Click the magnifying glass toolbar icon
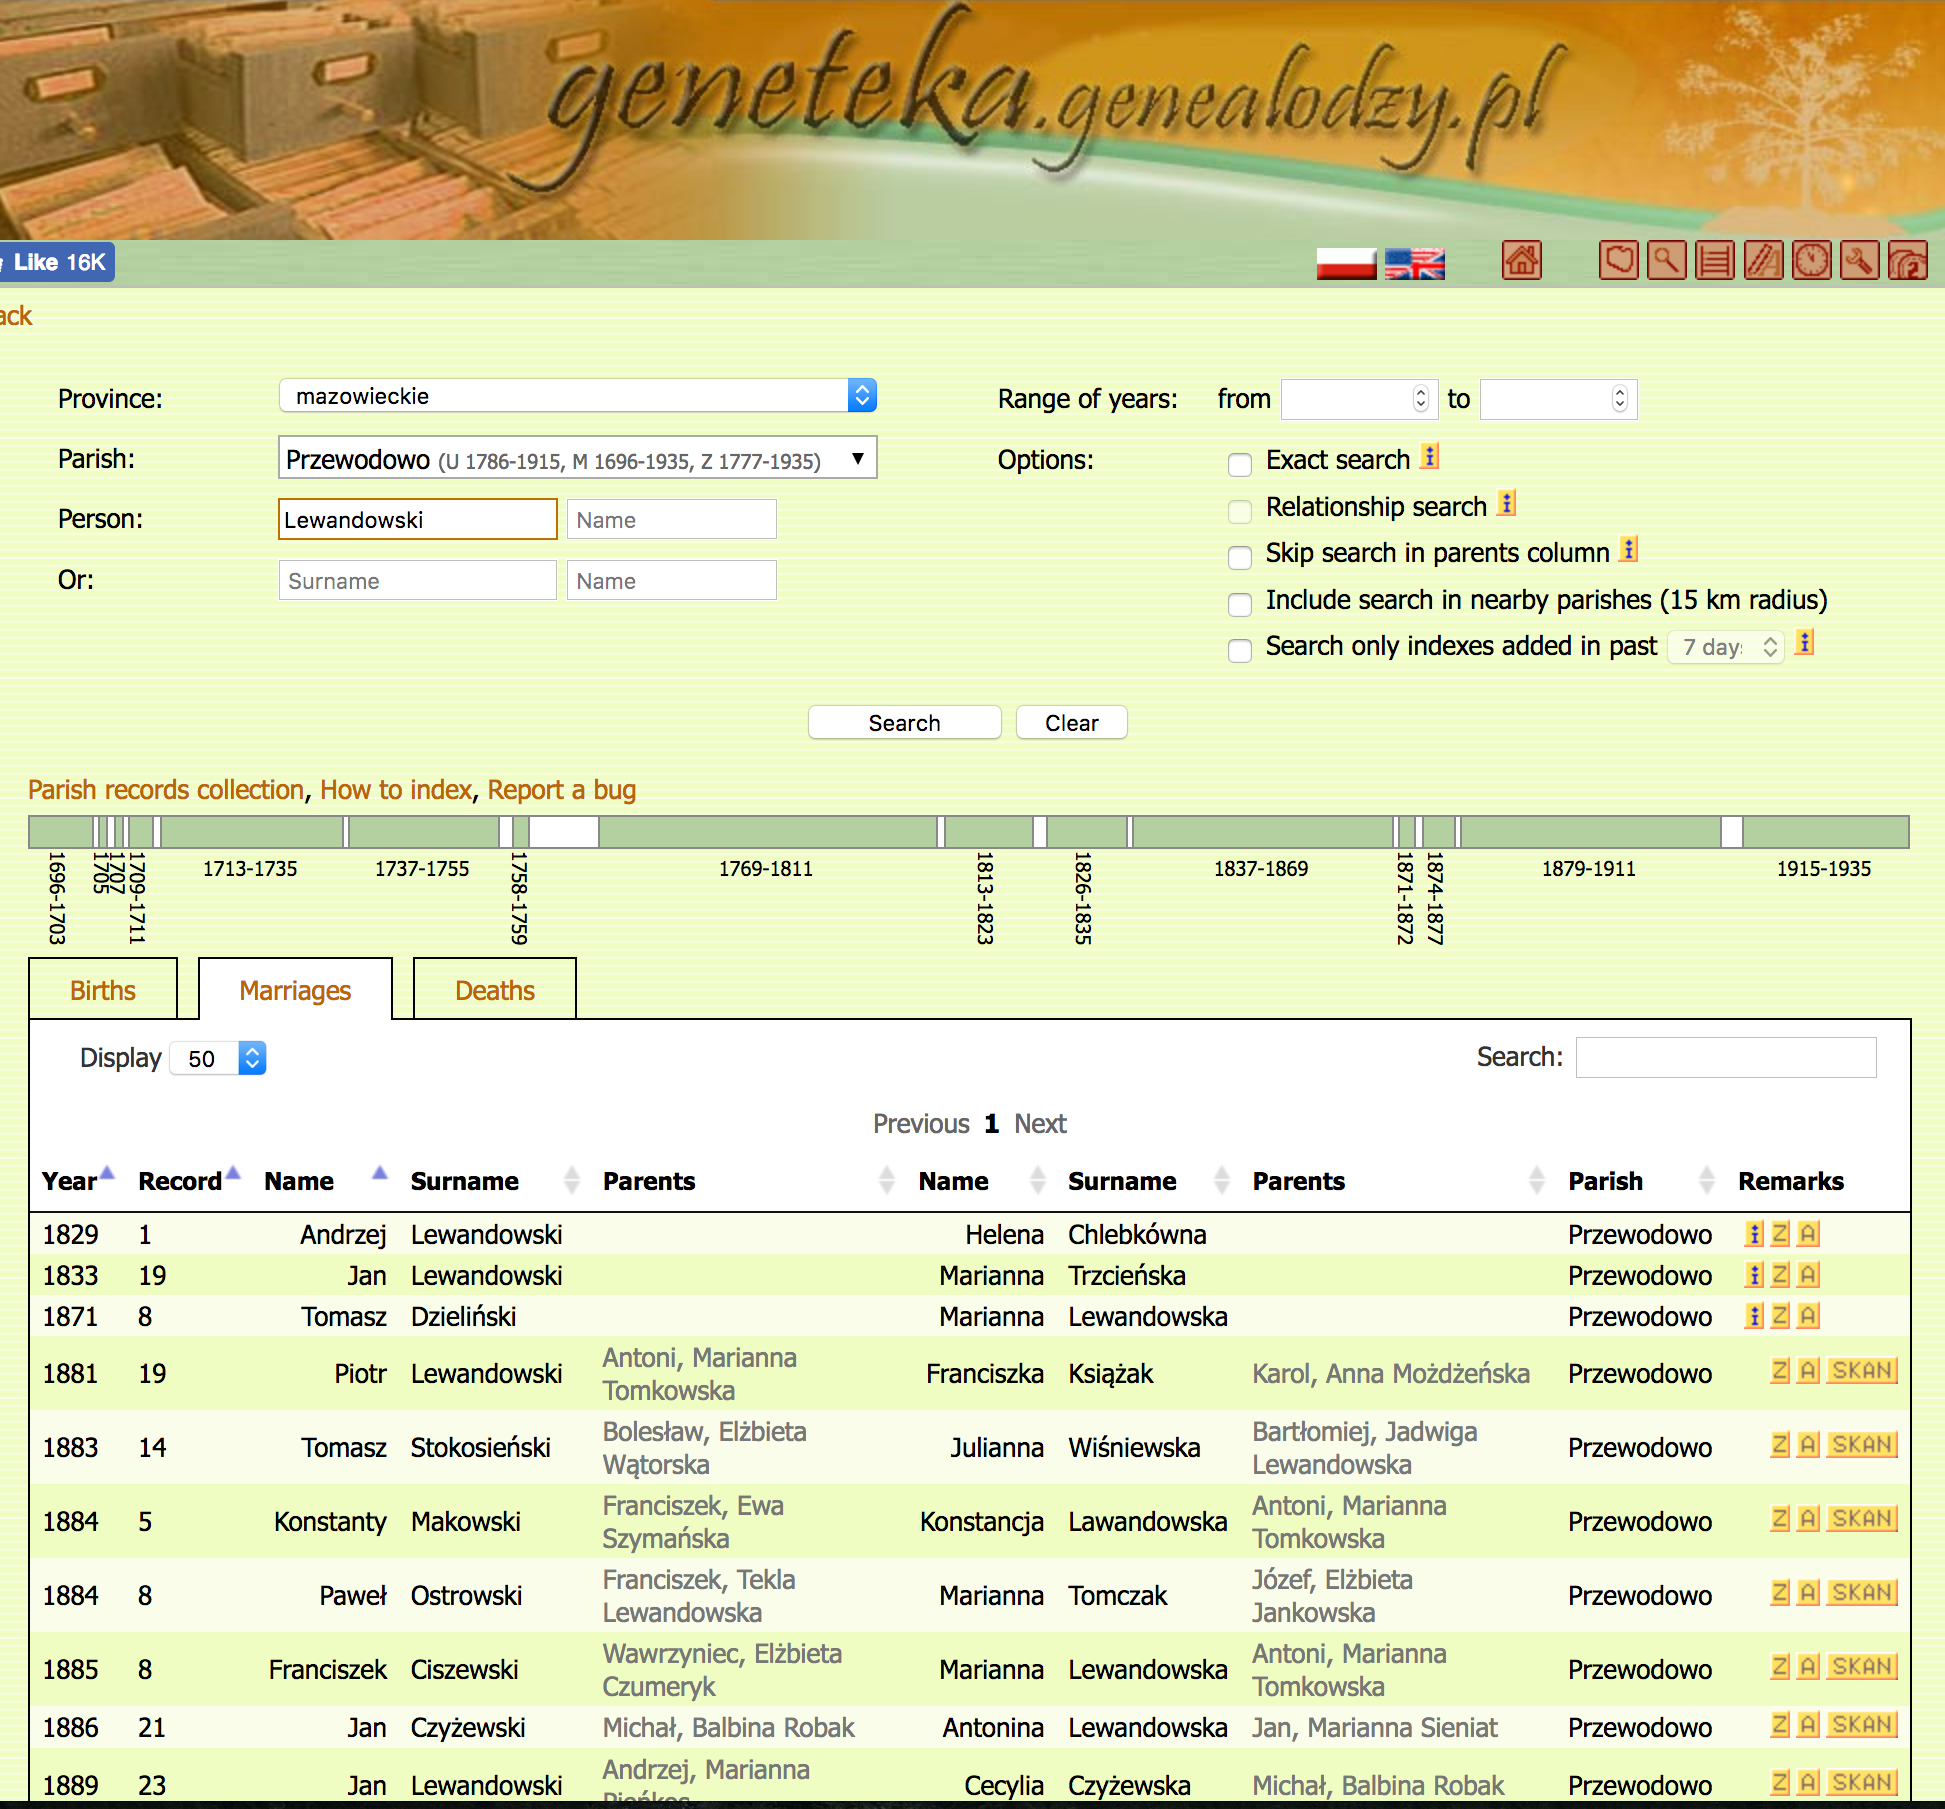Viewport: 1945px width, 1809px height. [1666, 261]
